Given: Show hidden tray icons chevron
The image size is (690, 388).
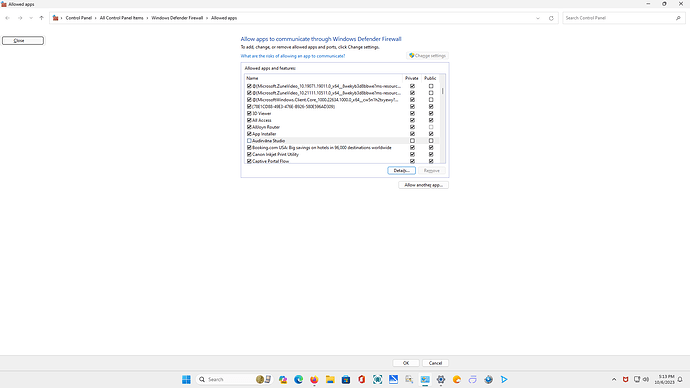Looking at the screenshot, I should tap(614, 379).
